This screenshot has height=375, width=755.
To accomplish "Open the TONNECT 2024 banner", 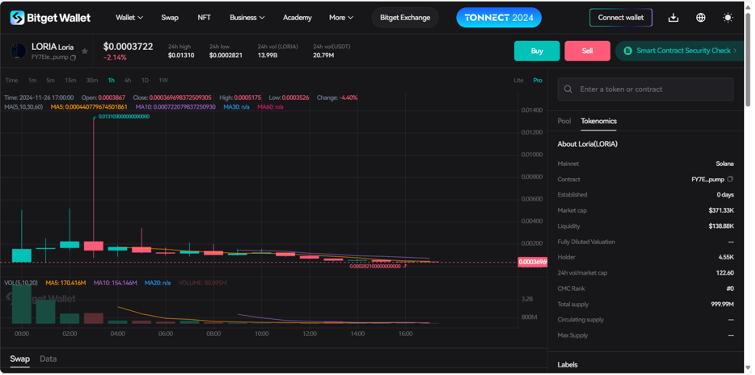I will pyautogui.click(x=499, y=18).
